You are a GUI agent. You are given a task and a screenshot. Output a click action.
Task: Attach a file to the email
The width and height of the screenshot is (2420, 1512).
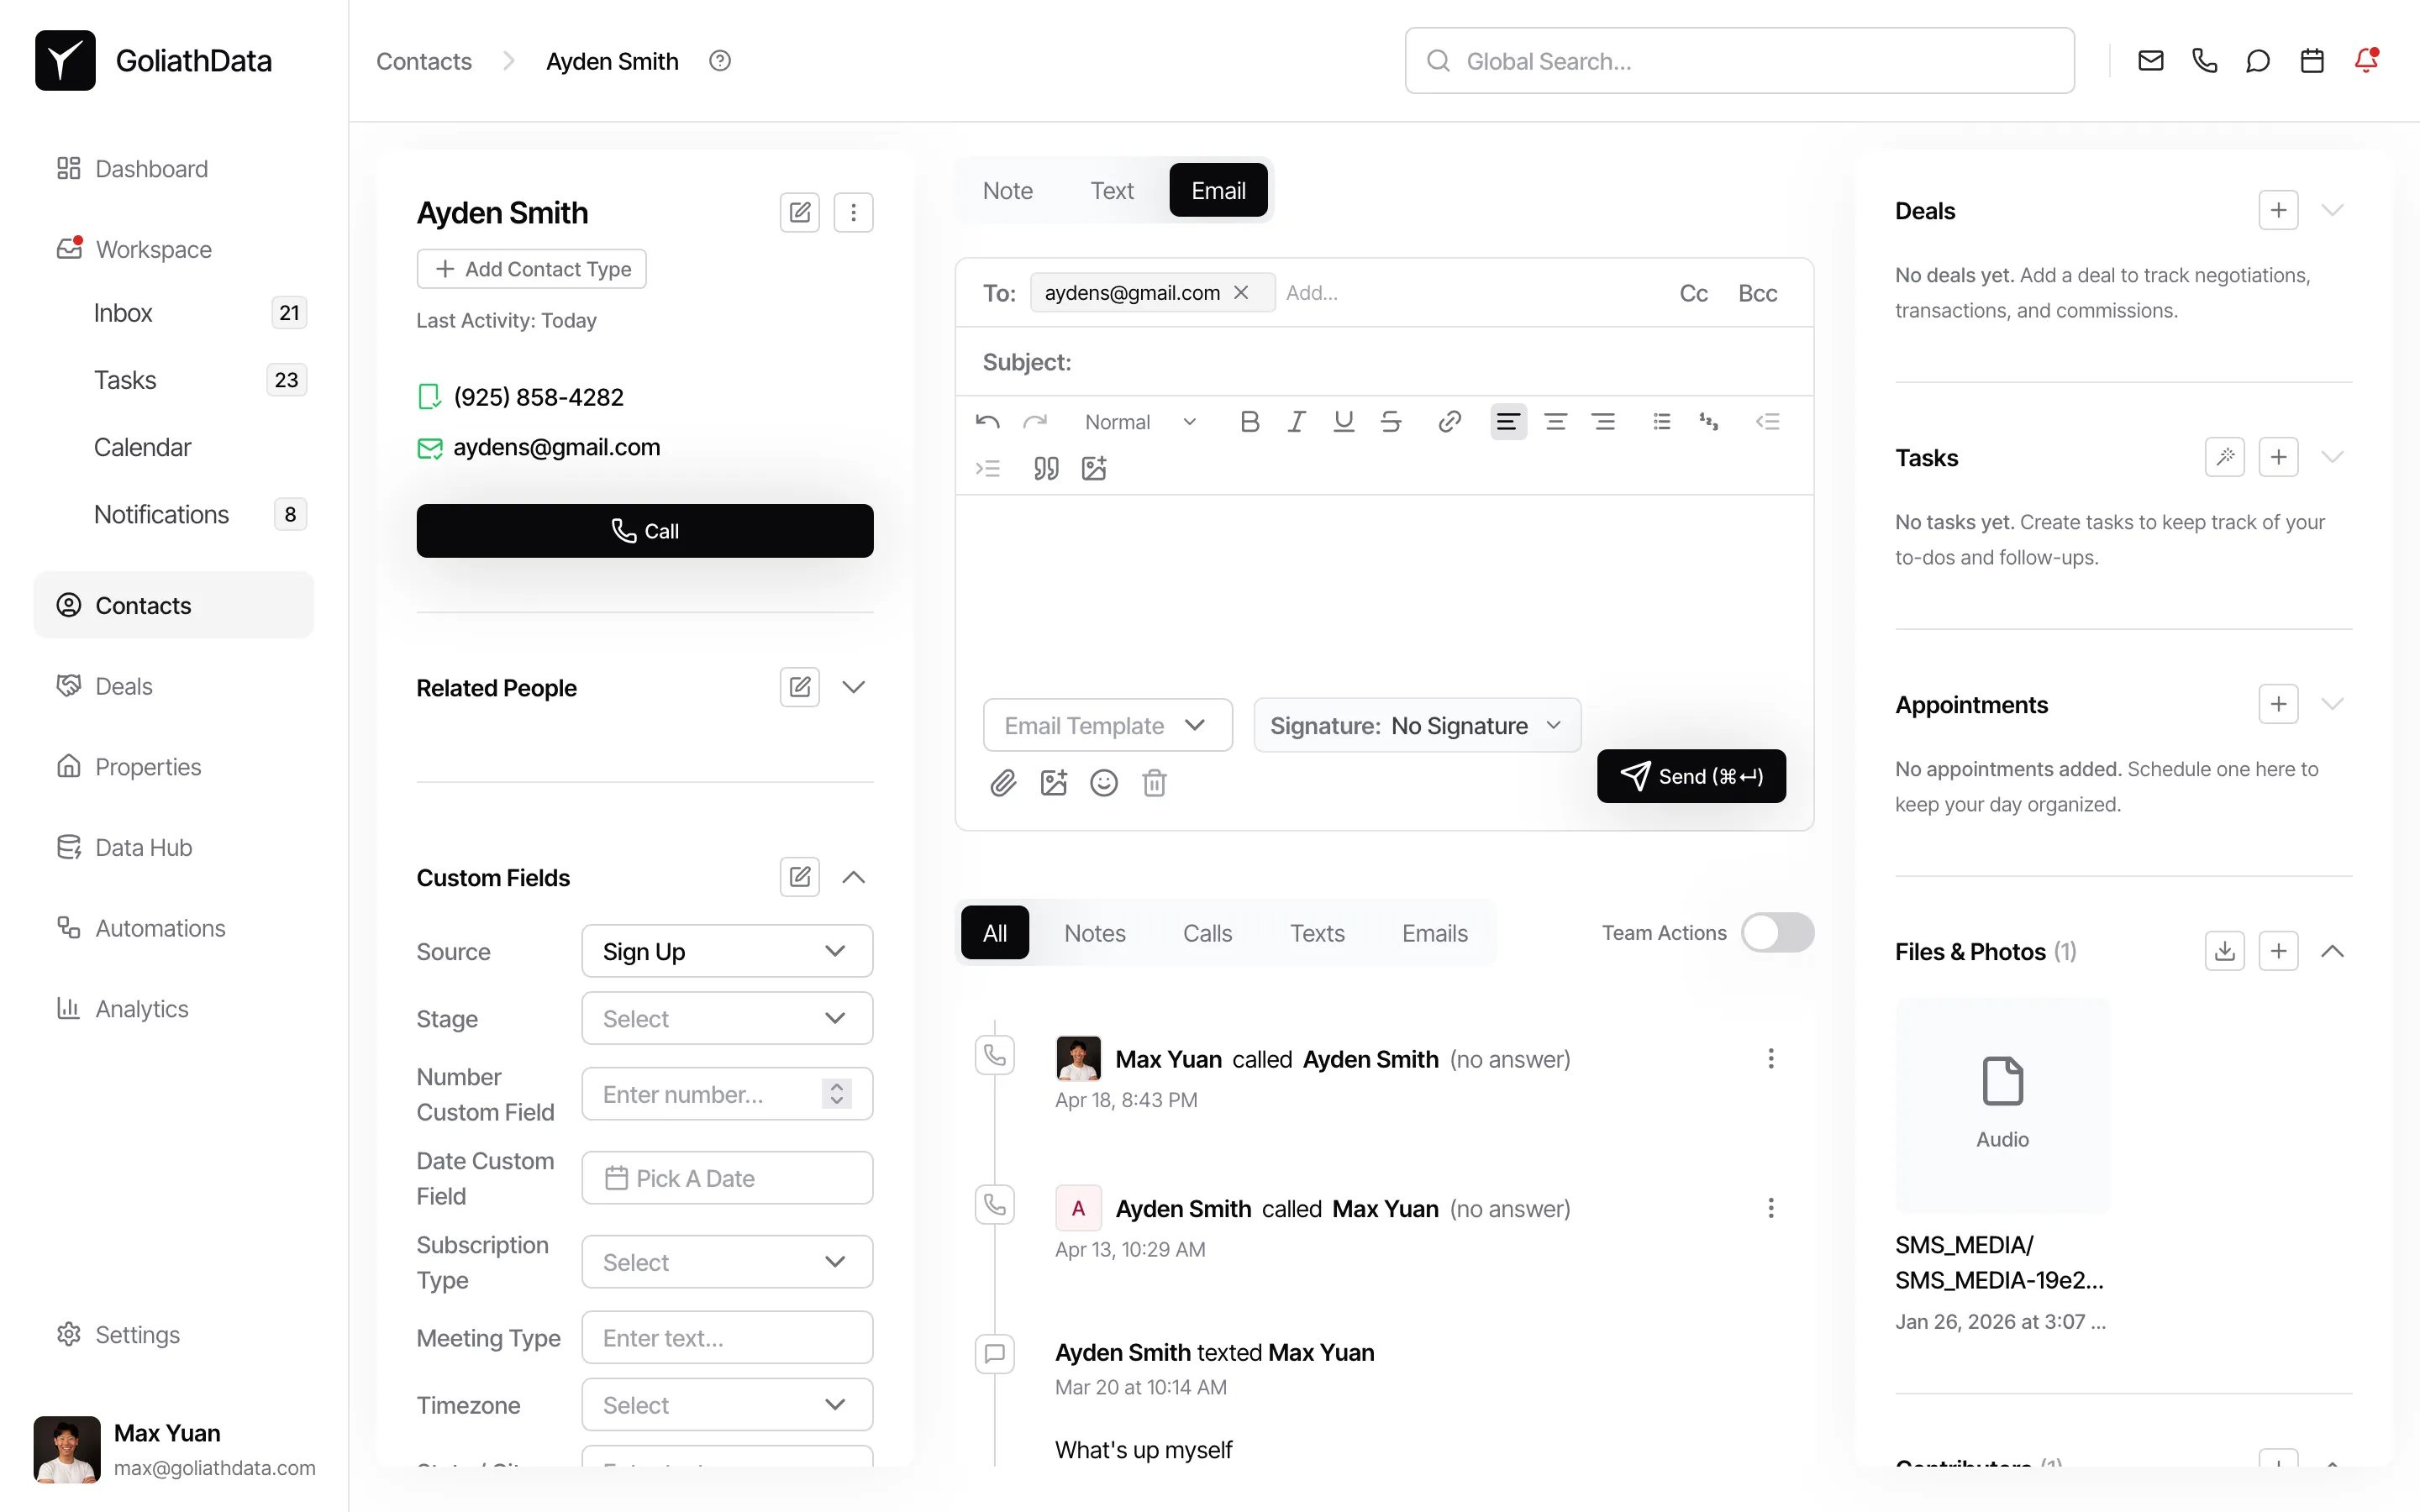pos(1004,783)
